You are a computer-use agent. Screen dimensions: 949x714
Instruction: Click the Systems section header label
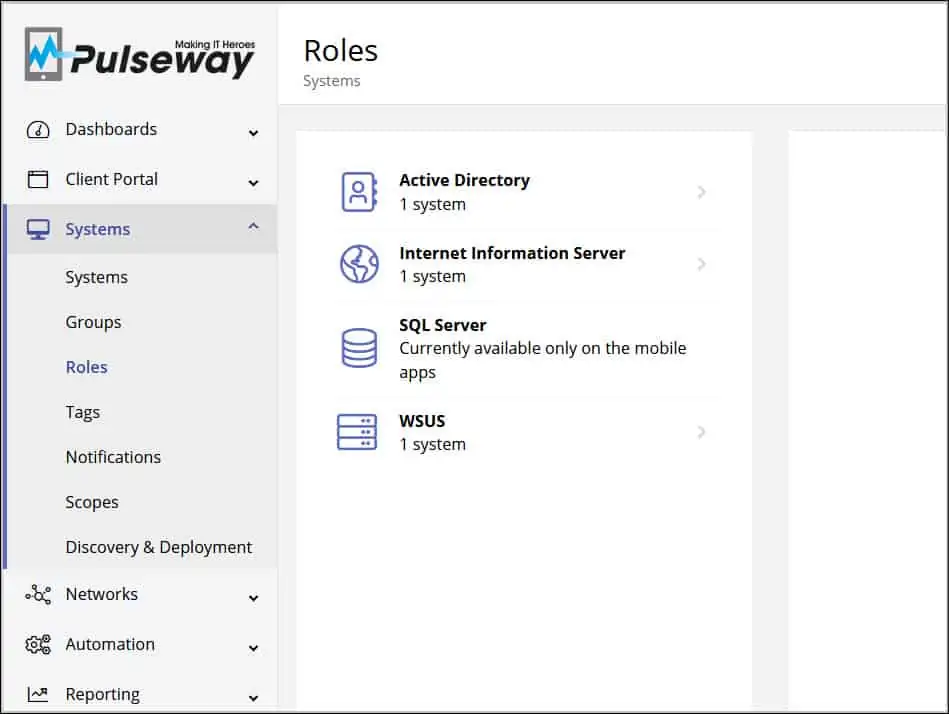pos(97,229)
